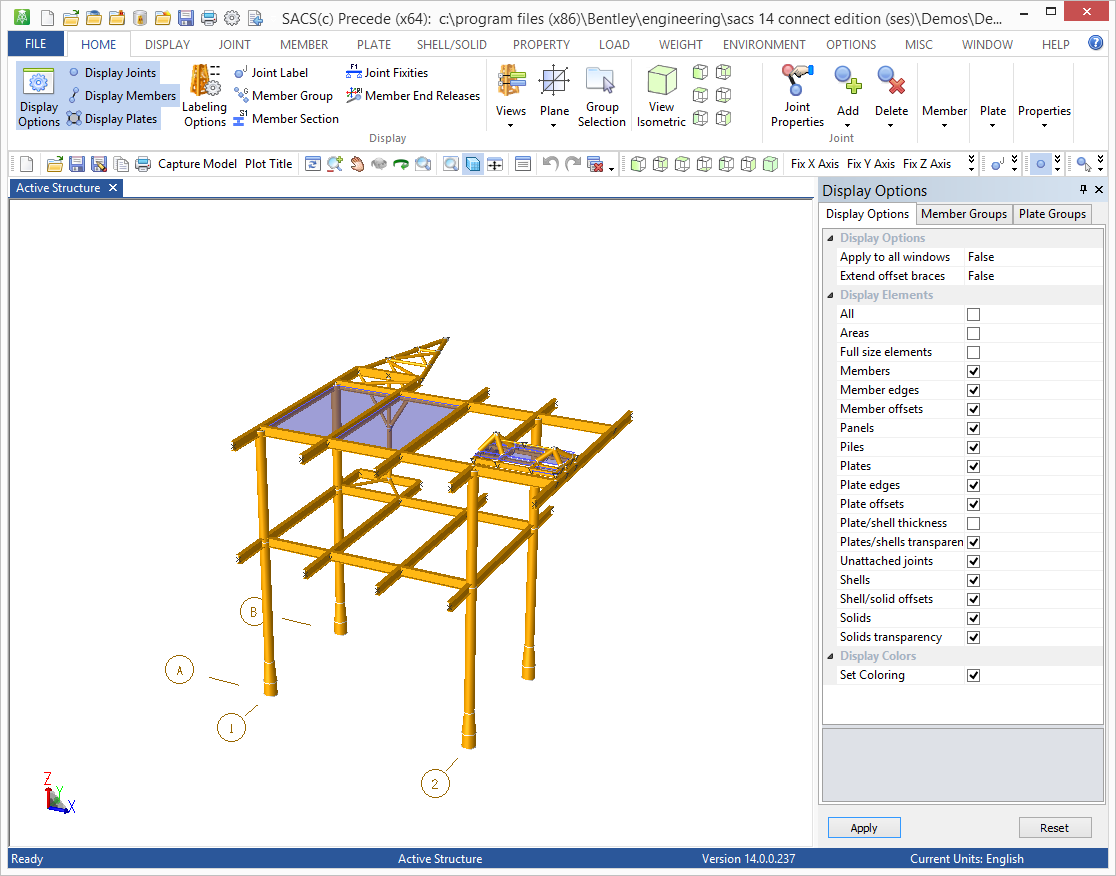Toggle Solids transparency checkbox
This screenshot has width=1116, height=876.
pos(973,637)
